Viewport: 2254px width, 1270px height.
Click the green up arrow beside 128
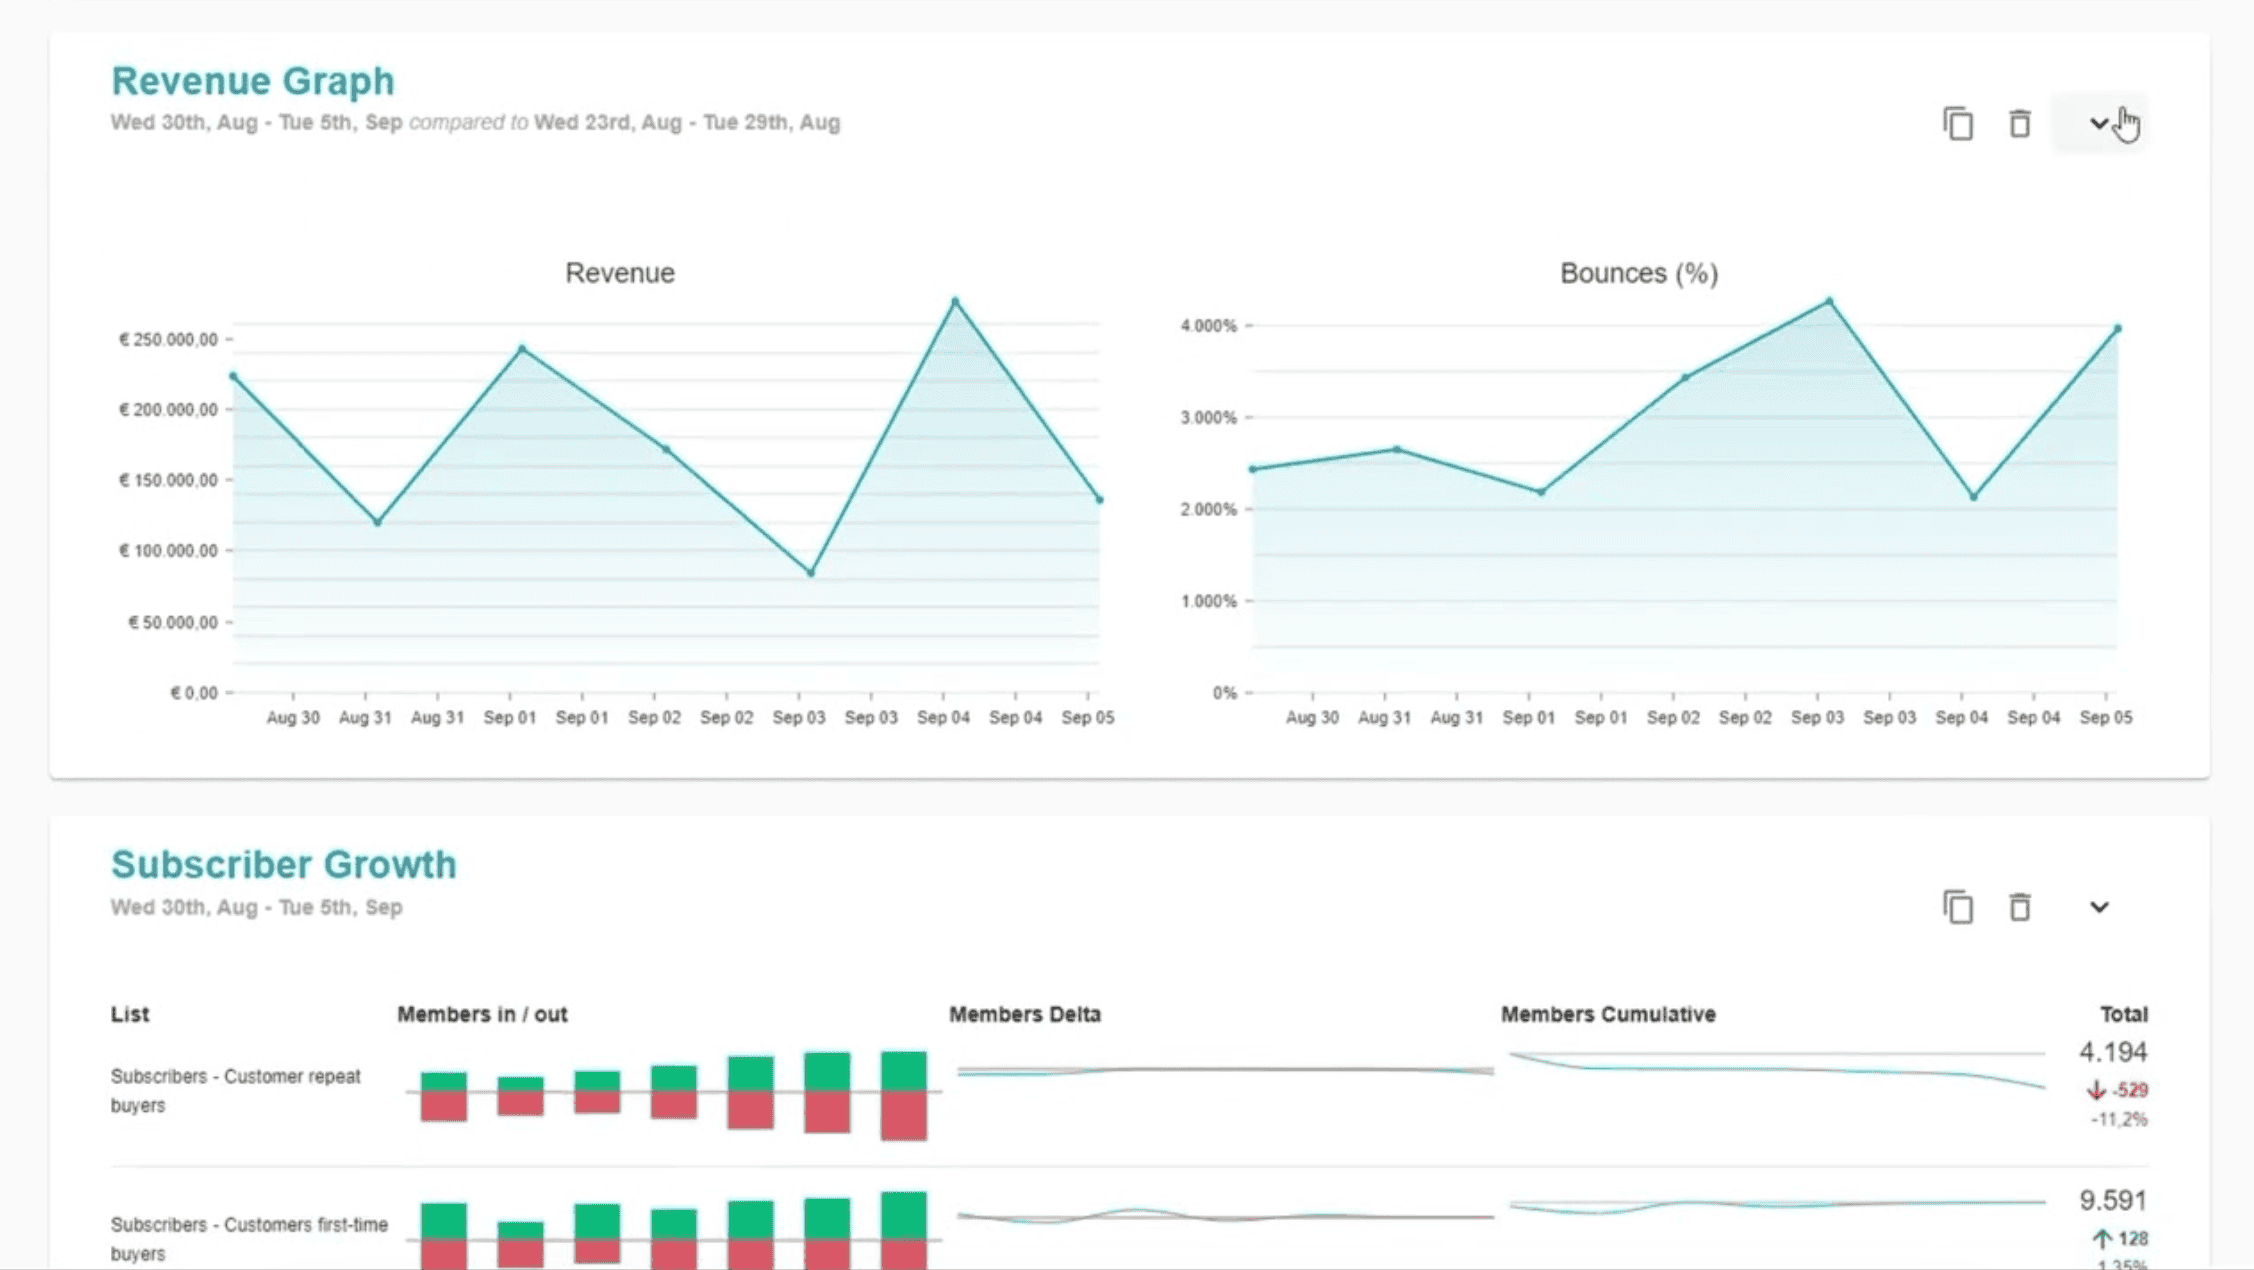pyautogui.click(x=2102, y=1238)
